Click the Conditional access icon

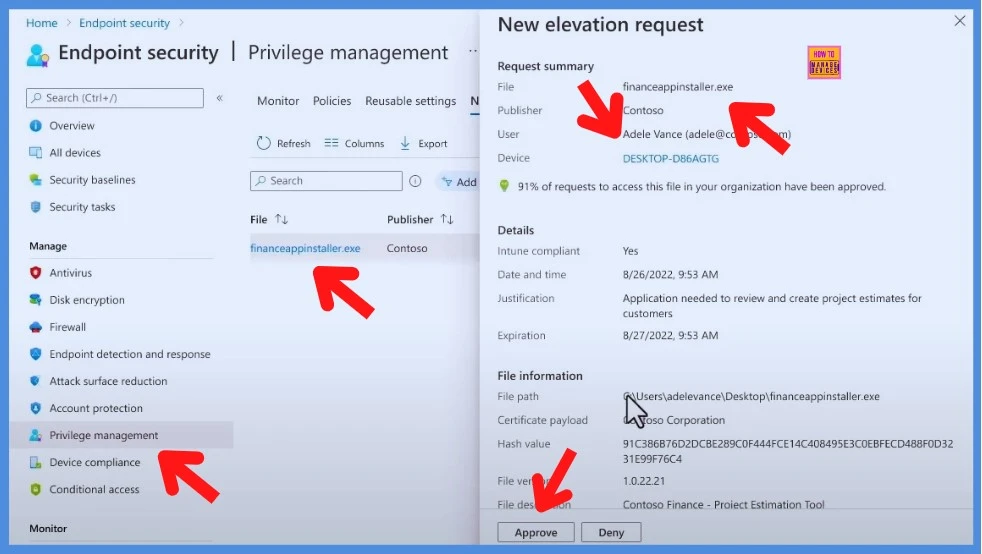pos(36,489)
